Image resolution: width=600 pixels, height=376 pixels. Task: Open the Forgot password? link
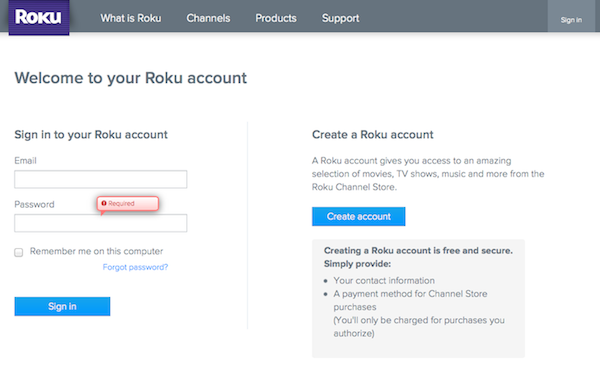[x=135, y=267]
